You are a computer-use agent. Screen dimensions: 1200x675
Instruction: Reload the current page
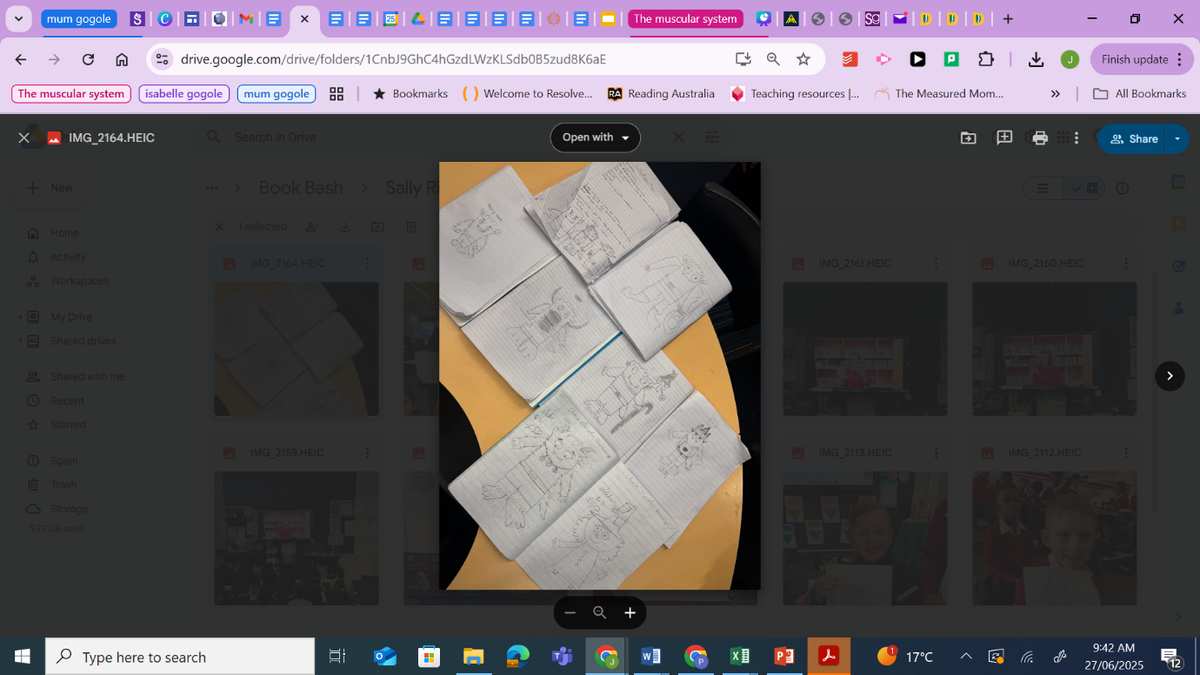coord(88,60)
